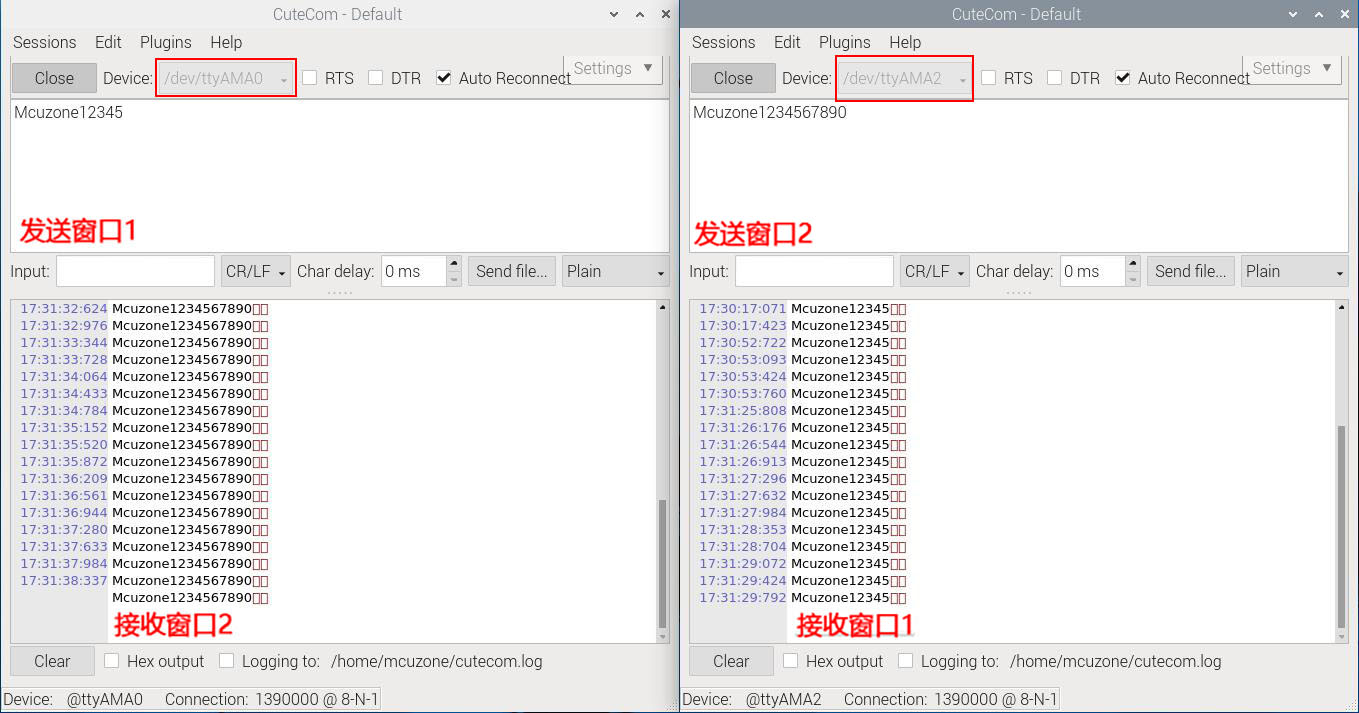Click Send file button in right window
This screenshot has width=1359, height=713.
pos(1191,271)
